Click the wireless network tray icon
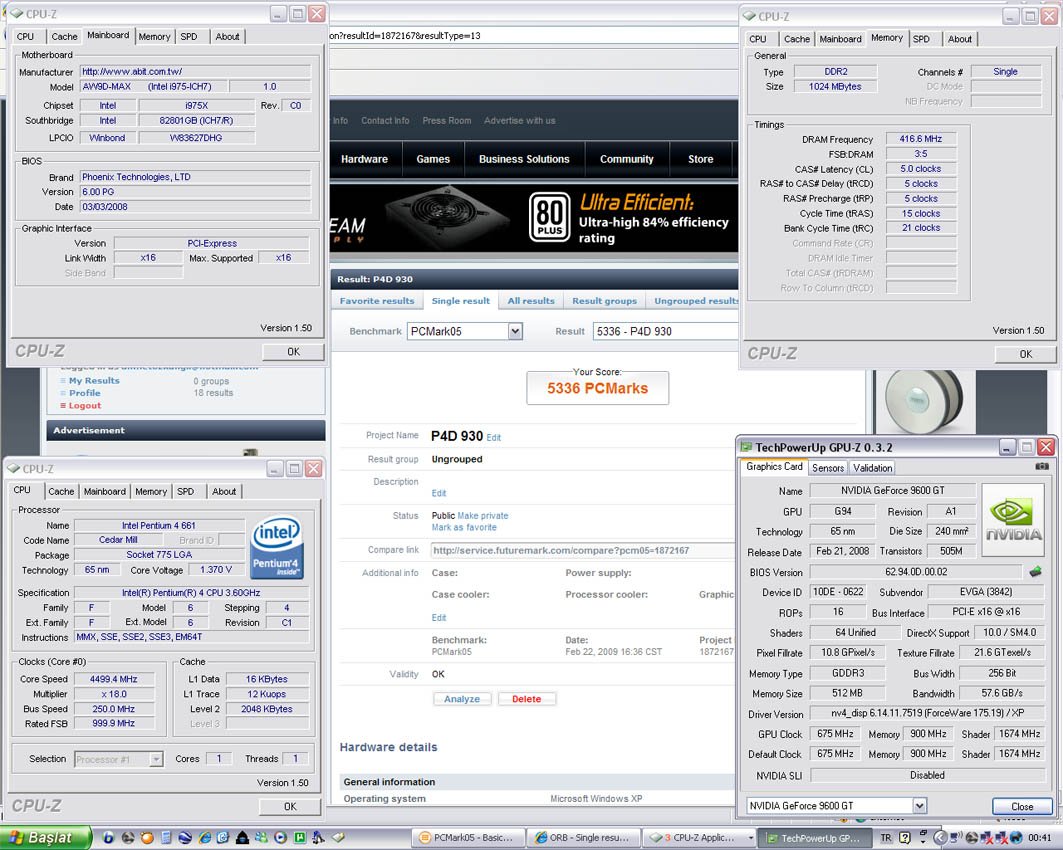The width and height of the screenshot is (1063, 850). (x=956, y=838)
